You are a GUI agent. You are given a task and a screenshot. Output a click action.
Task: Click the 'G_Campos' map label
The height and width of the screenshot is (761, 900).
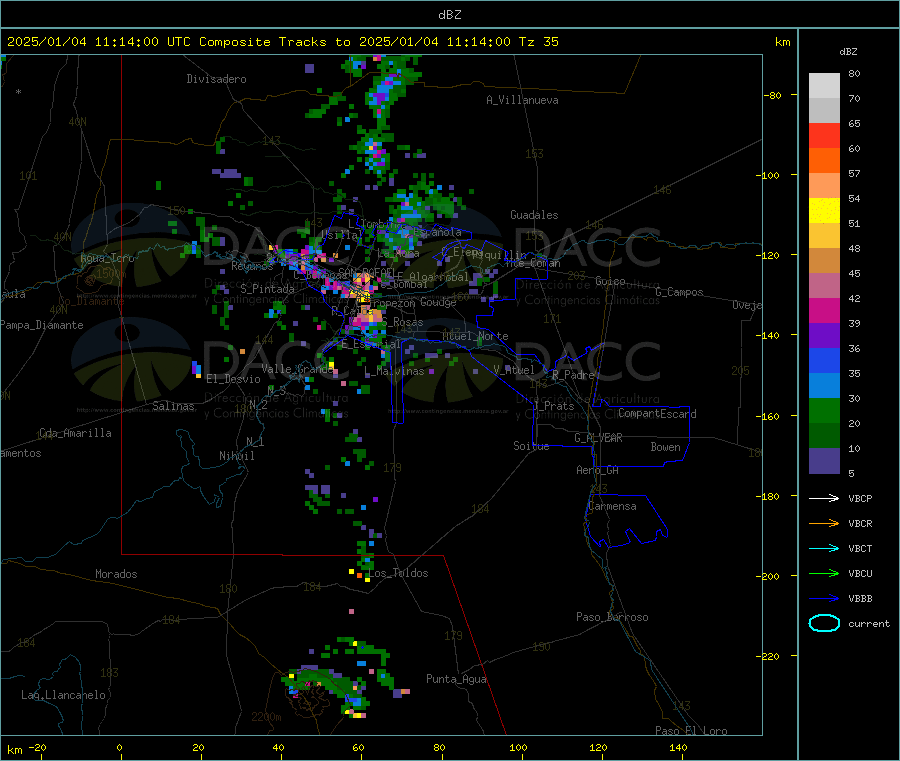[680, 292]
